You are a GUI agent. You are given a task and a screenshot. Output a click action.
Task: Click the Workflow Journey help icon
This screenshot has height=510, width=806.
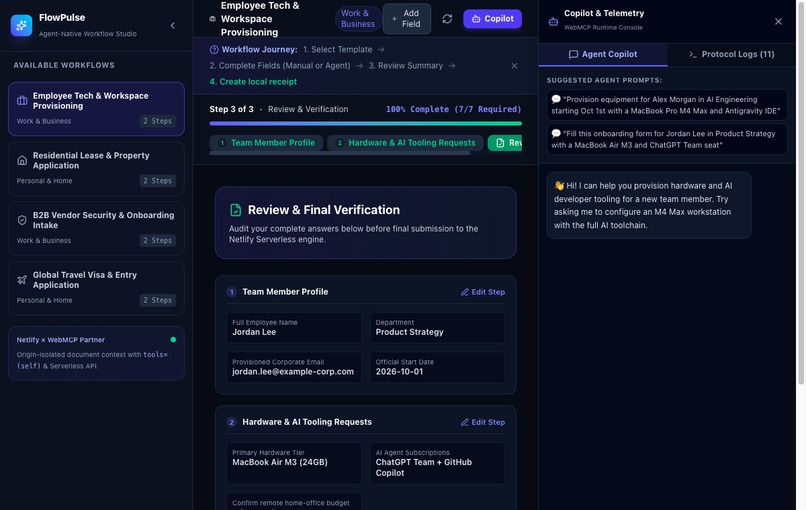click(x=214, y=49)
